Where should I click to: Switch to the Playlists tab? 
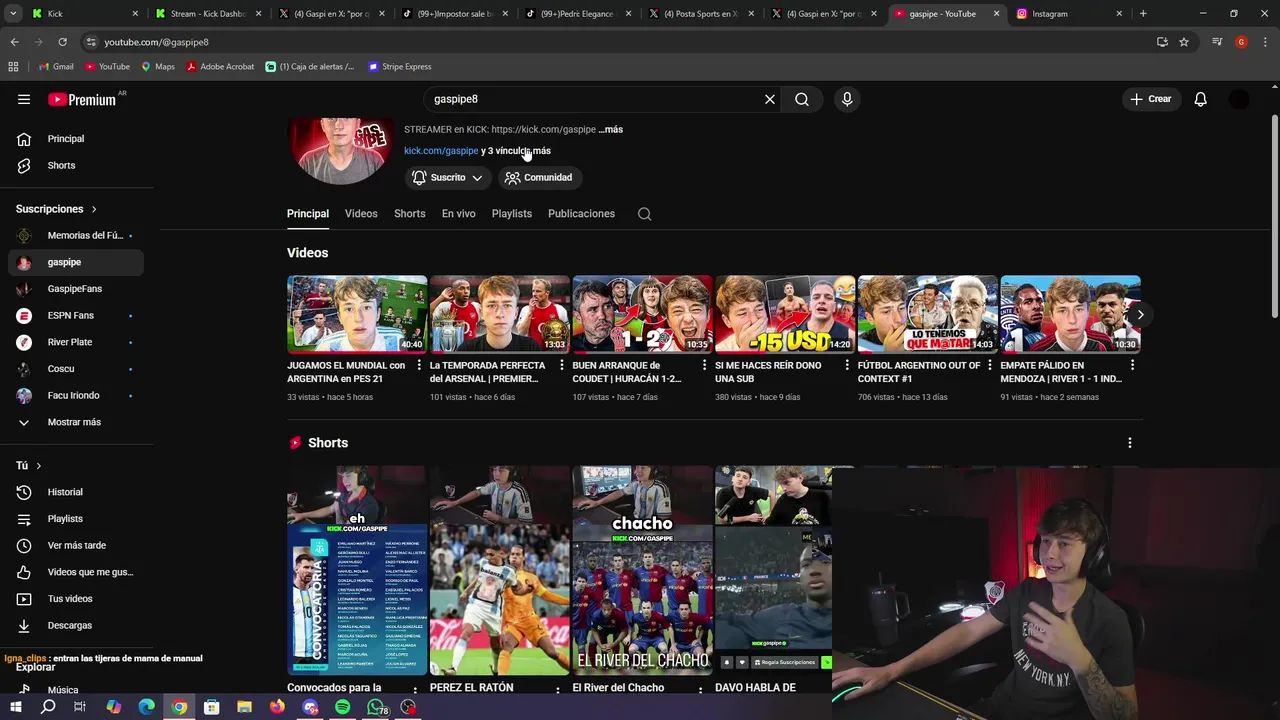(512, 214)
